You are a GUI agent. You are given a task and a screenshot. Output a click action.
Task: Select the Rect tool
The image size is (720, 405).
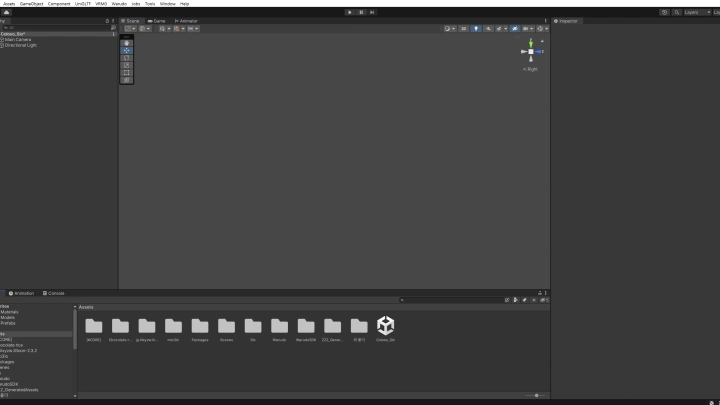(127, 73)
